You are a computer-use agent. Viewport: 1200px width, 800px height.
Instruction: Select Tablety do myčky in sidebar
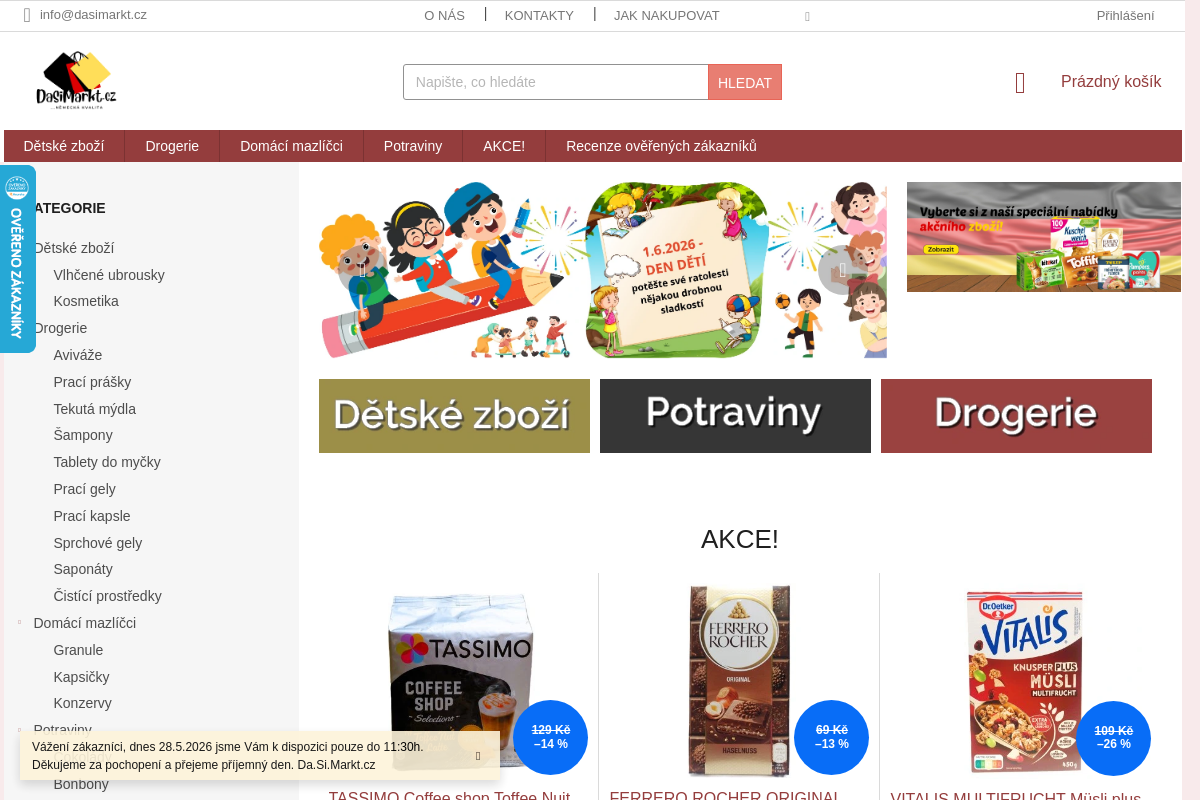[107, 462]
